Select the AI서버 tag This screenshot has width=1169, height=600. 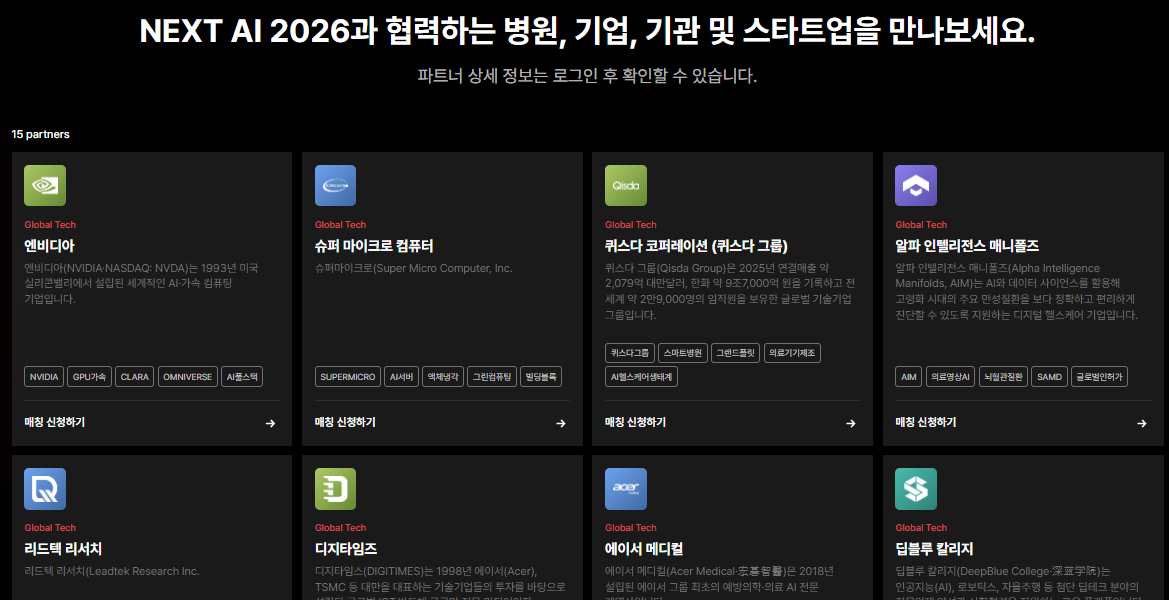click(x=402, y=376)
